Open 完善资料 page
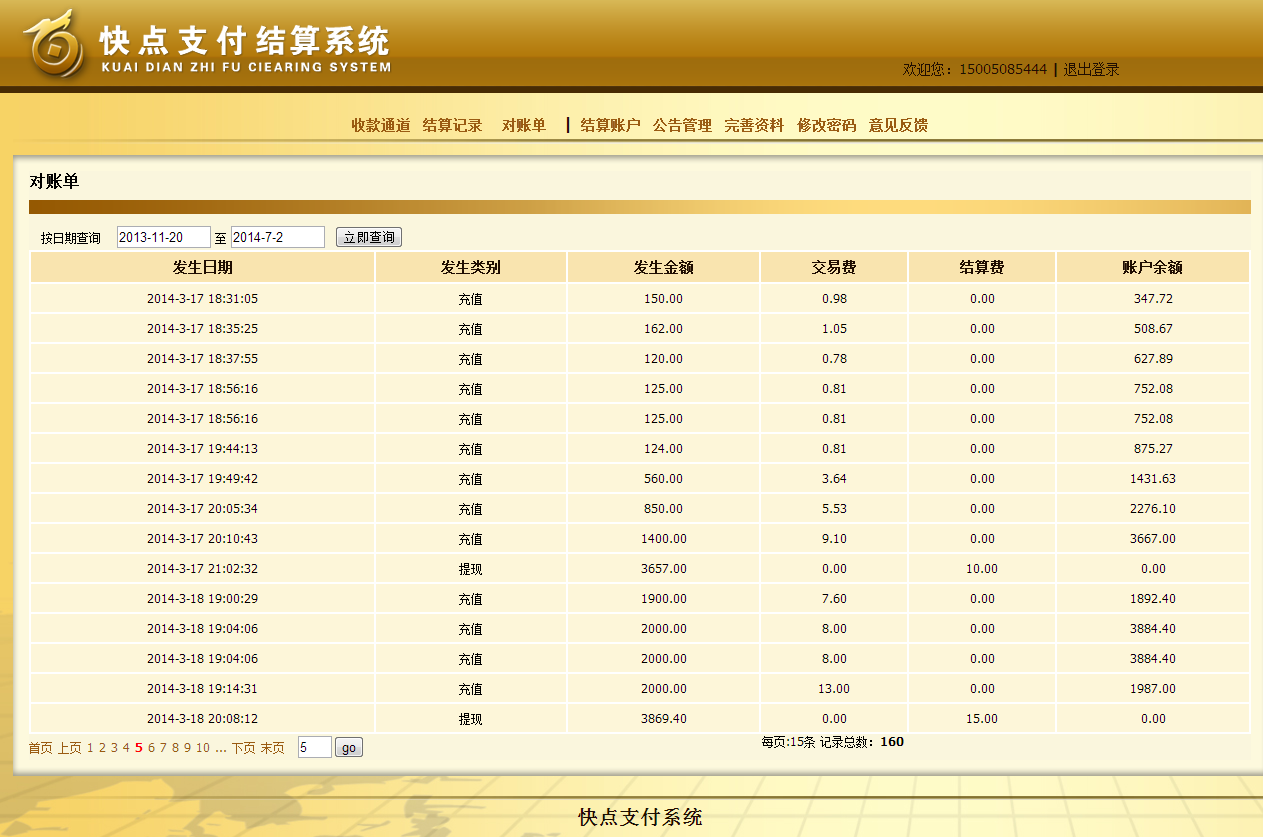The width and height of the screenshot is (1263, 837). pyautogui.click(x=754, y=125)
